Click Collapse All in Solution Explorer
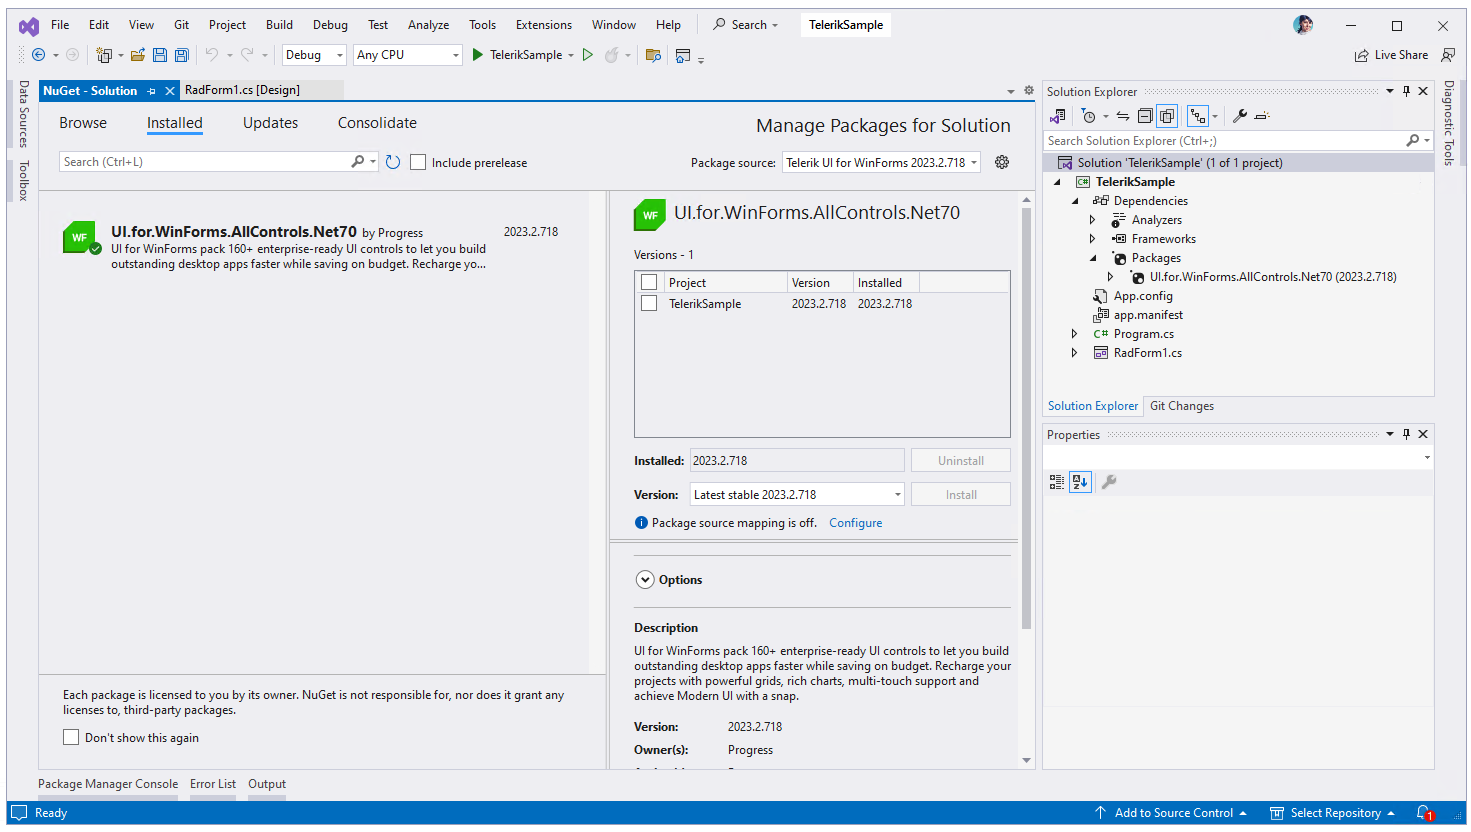This screenshot has height=832, width=1471. coord(1145,116)
